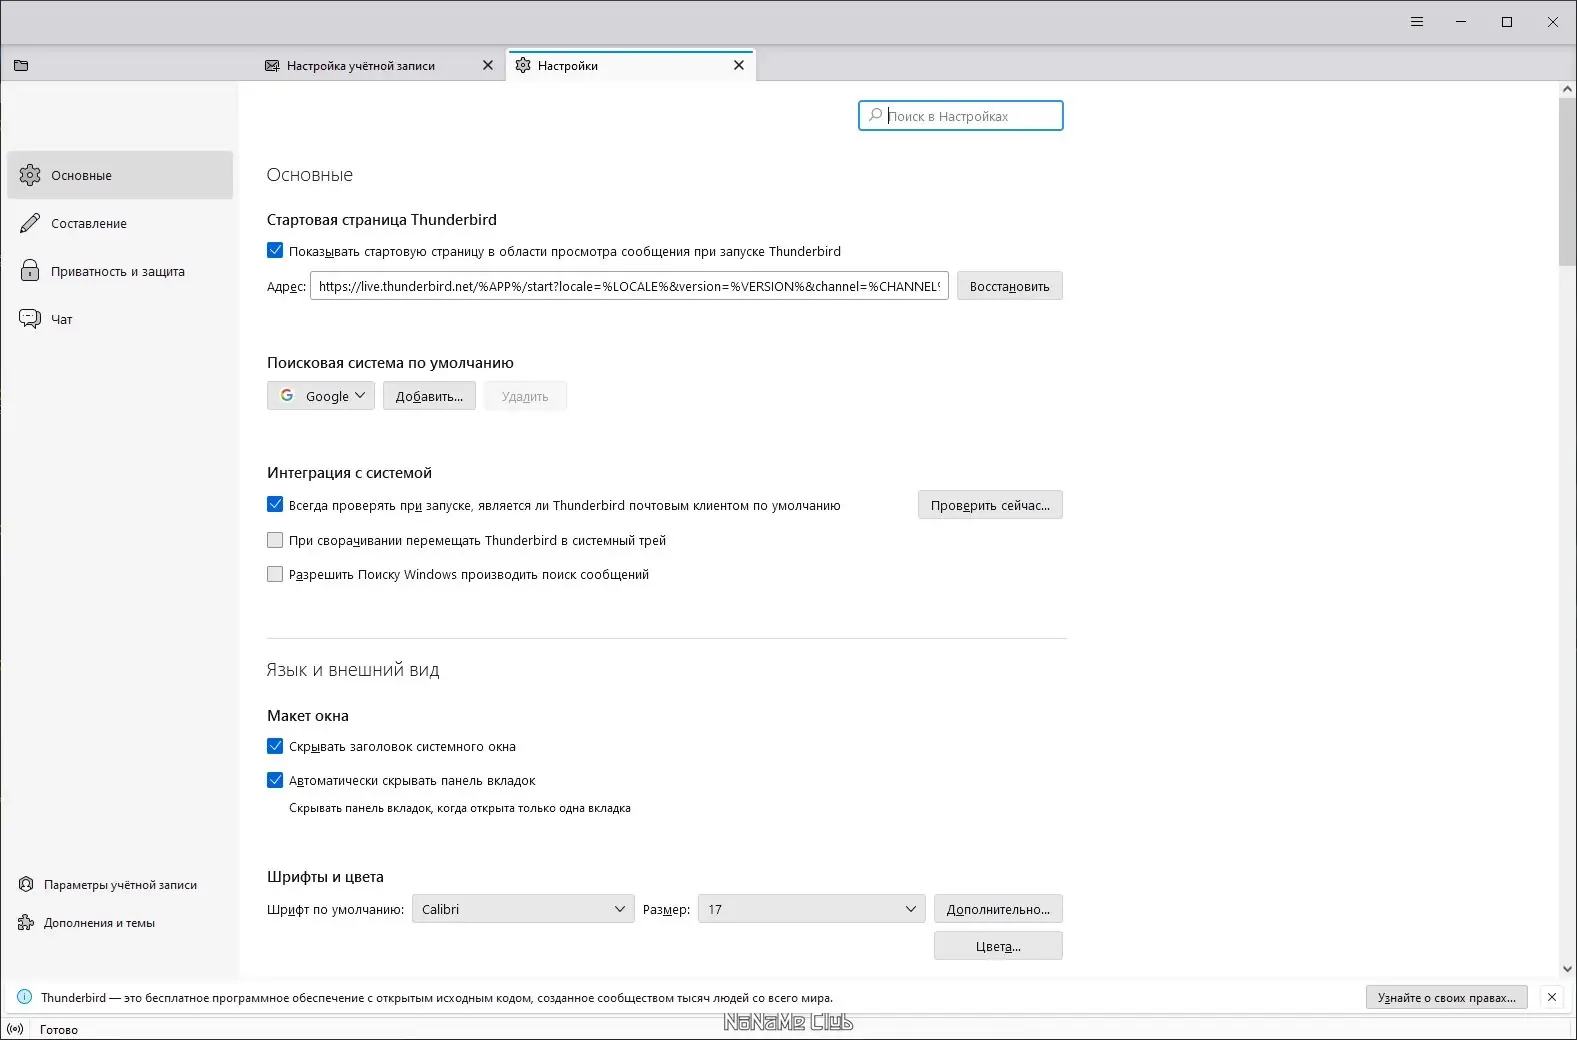Open the Calibri default font dropdown

coord(523,909)
